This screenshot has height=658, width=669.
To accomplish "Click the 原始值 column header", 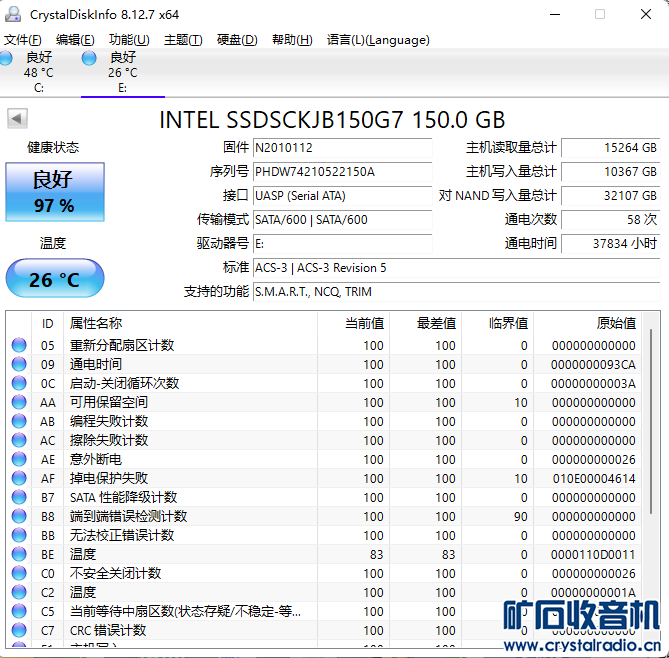I will pos(615,323).
